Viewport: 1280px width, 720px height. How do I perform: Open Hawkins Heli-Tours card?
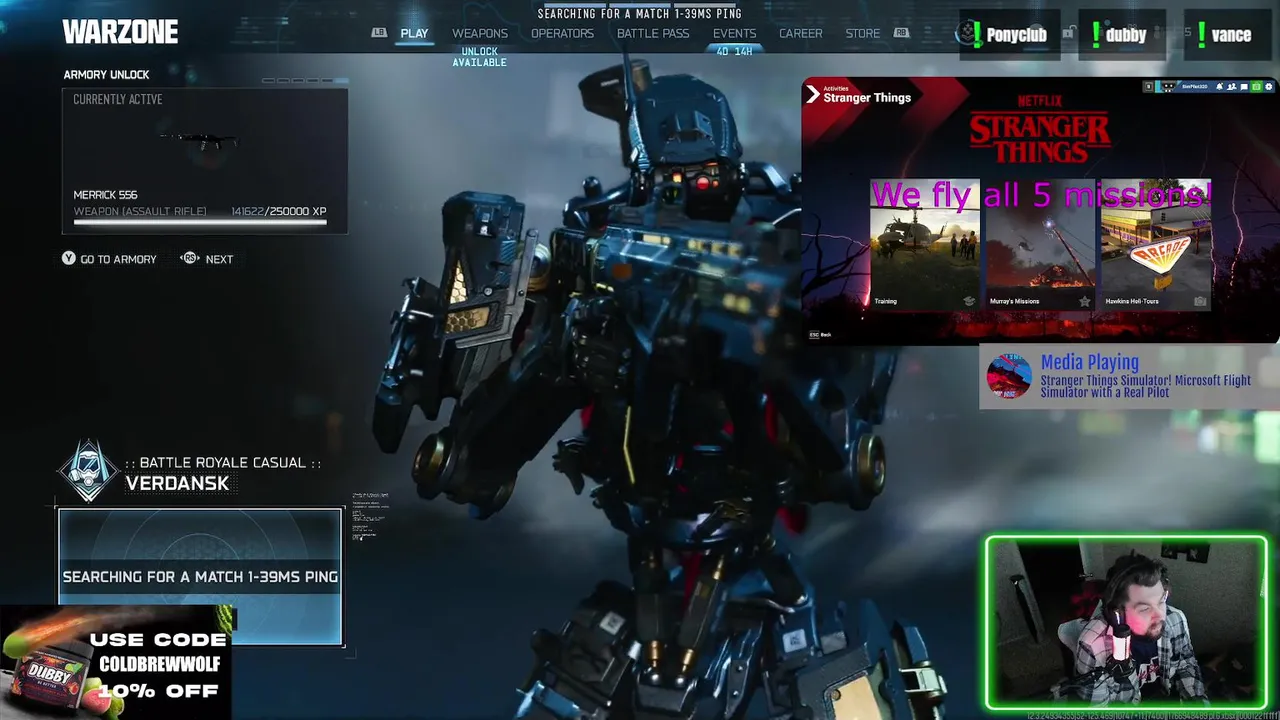[x=1156, y=244]
